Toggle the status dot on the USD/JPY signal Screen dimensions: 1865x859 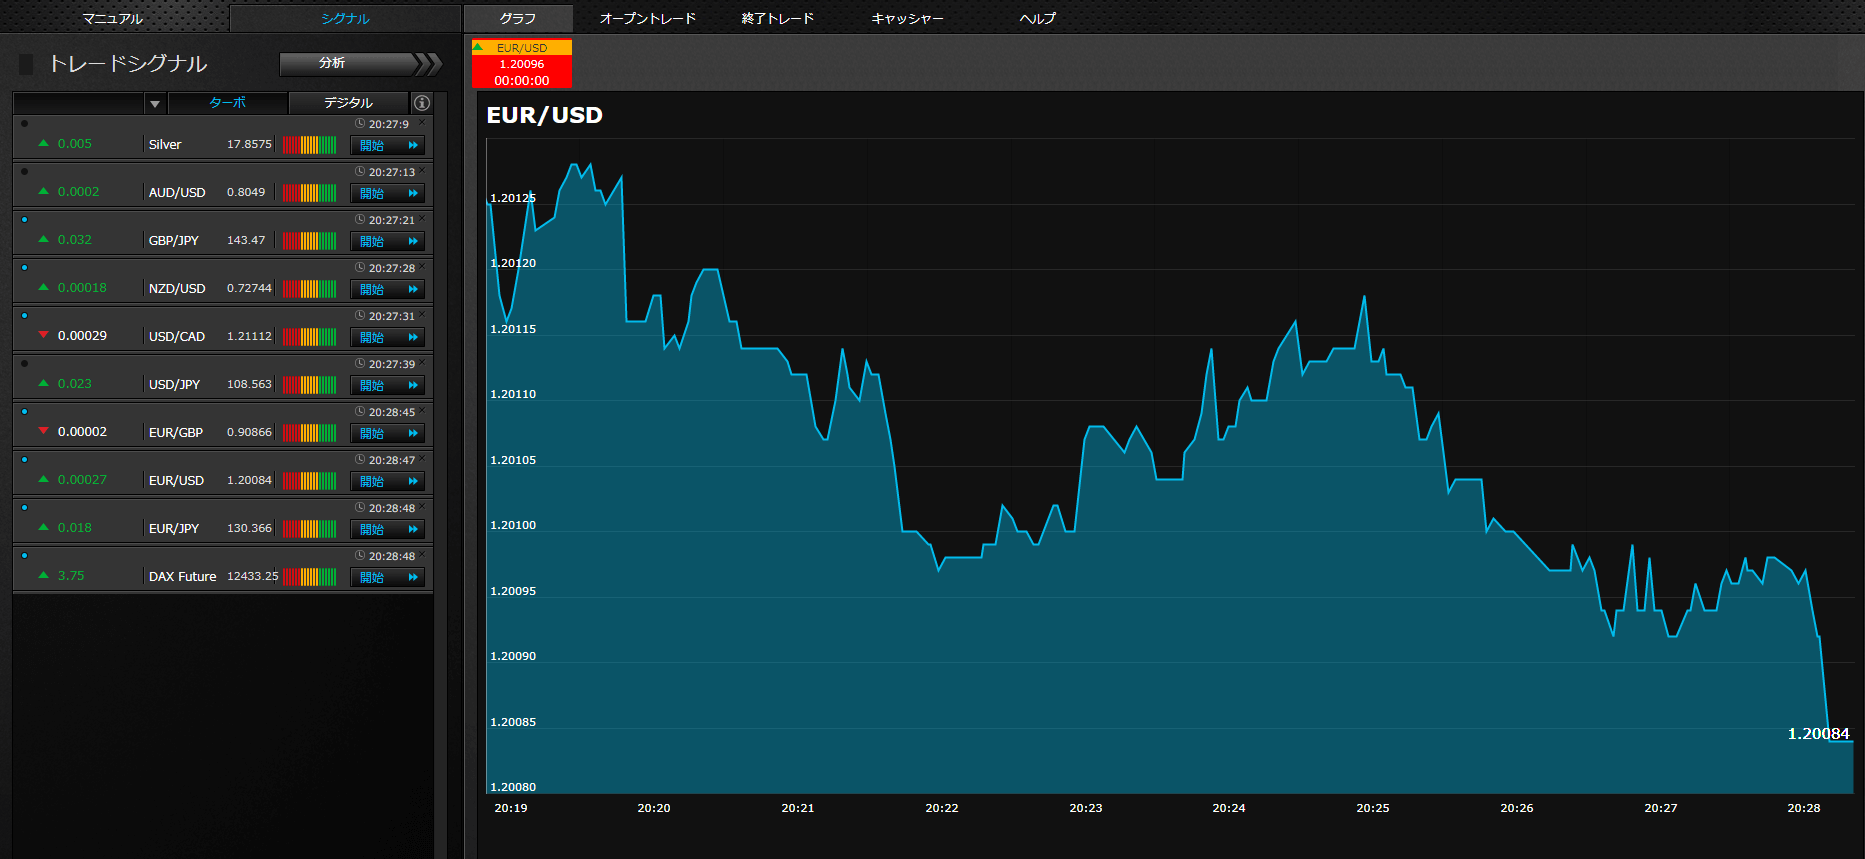tap(24, 364)
